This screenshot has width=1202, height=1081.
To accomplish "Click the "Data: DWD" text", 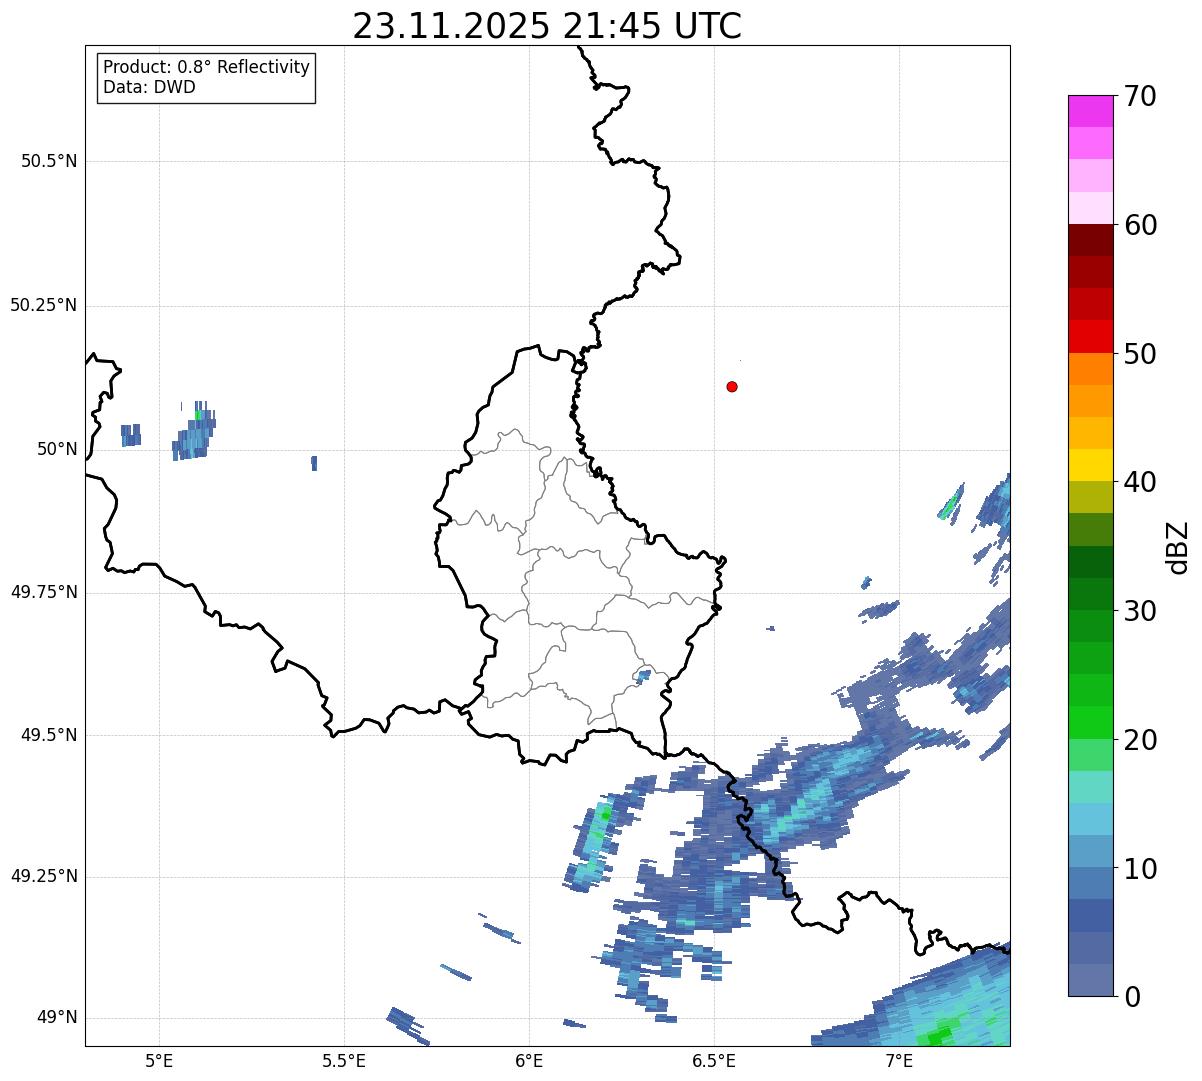I will pyautogui.click(x=149, y=87).
